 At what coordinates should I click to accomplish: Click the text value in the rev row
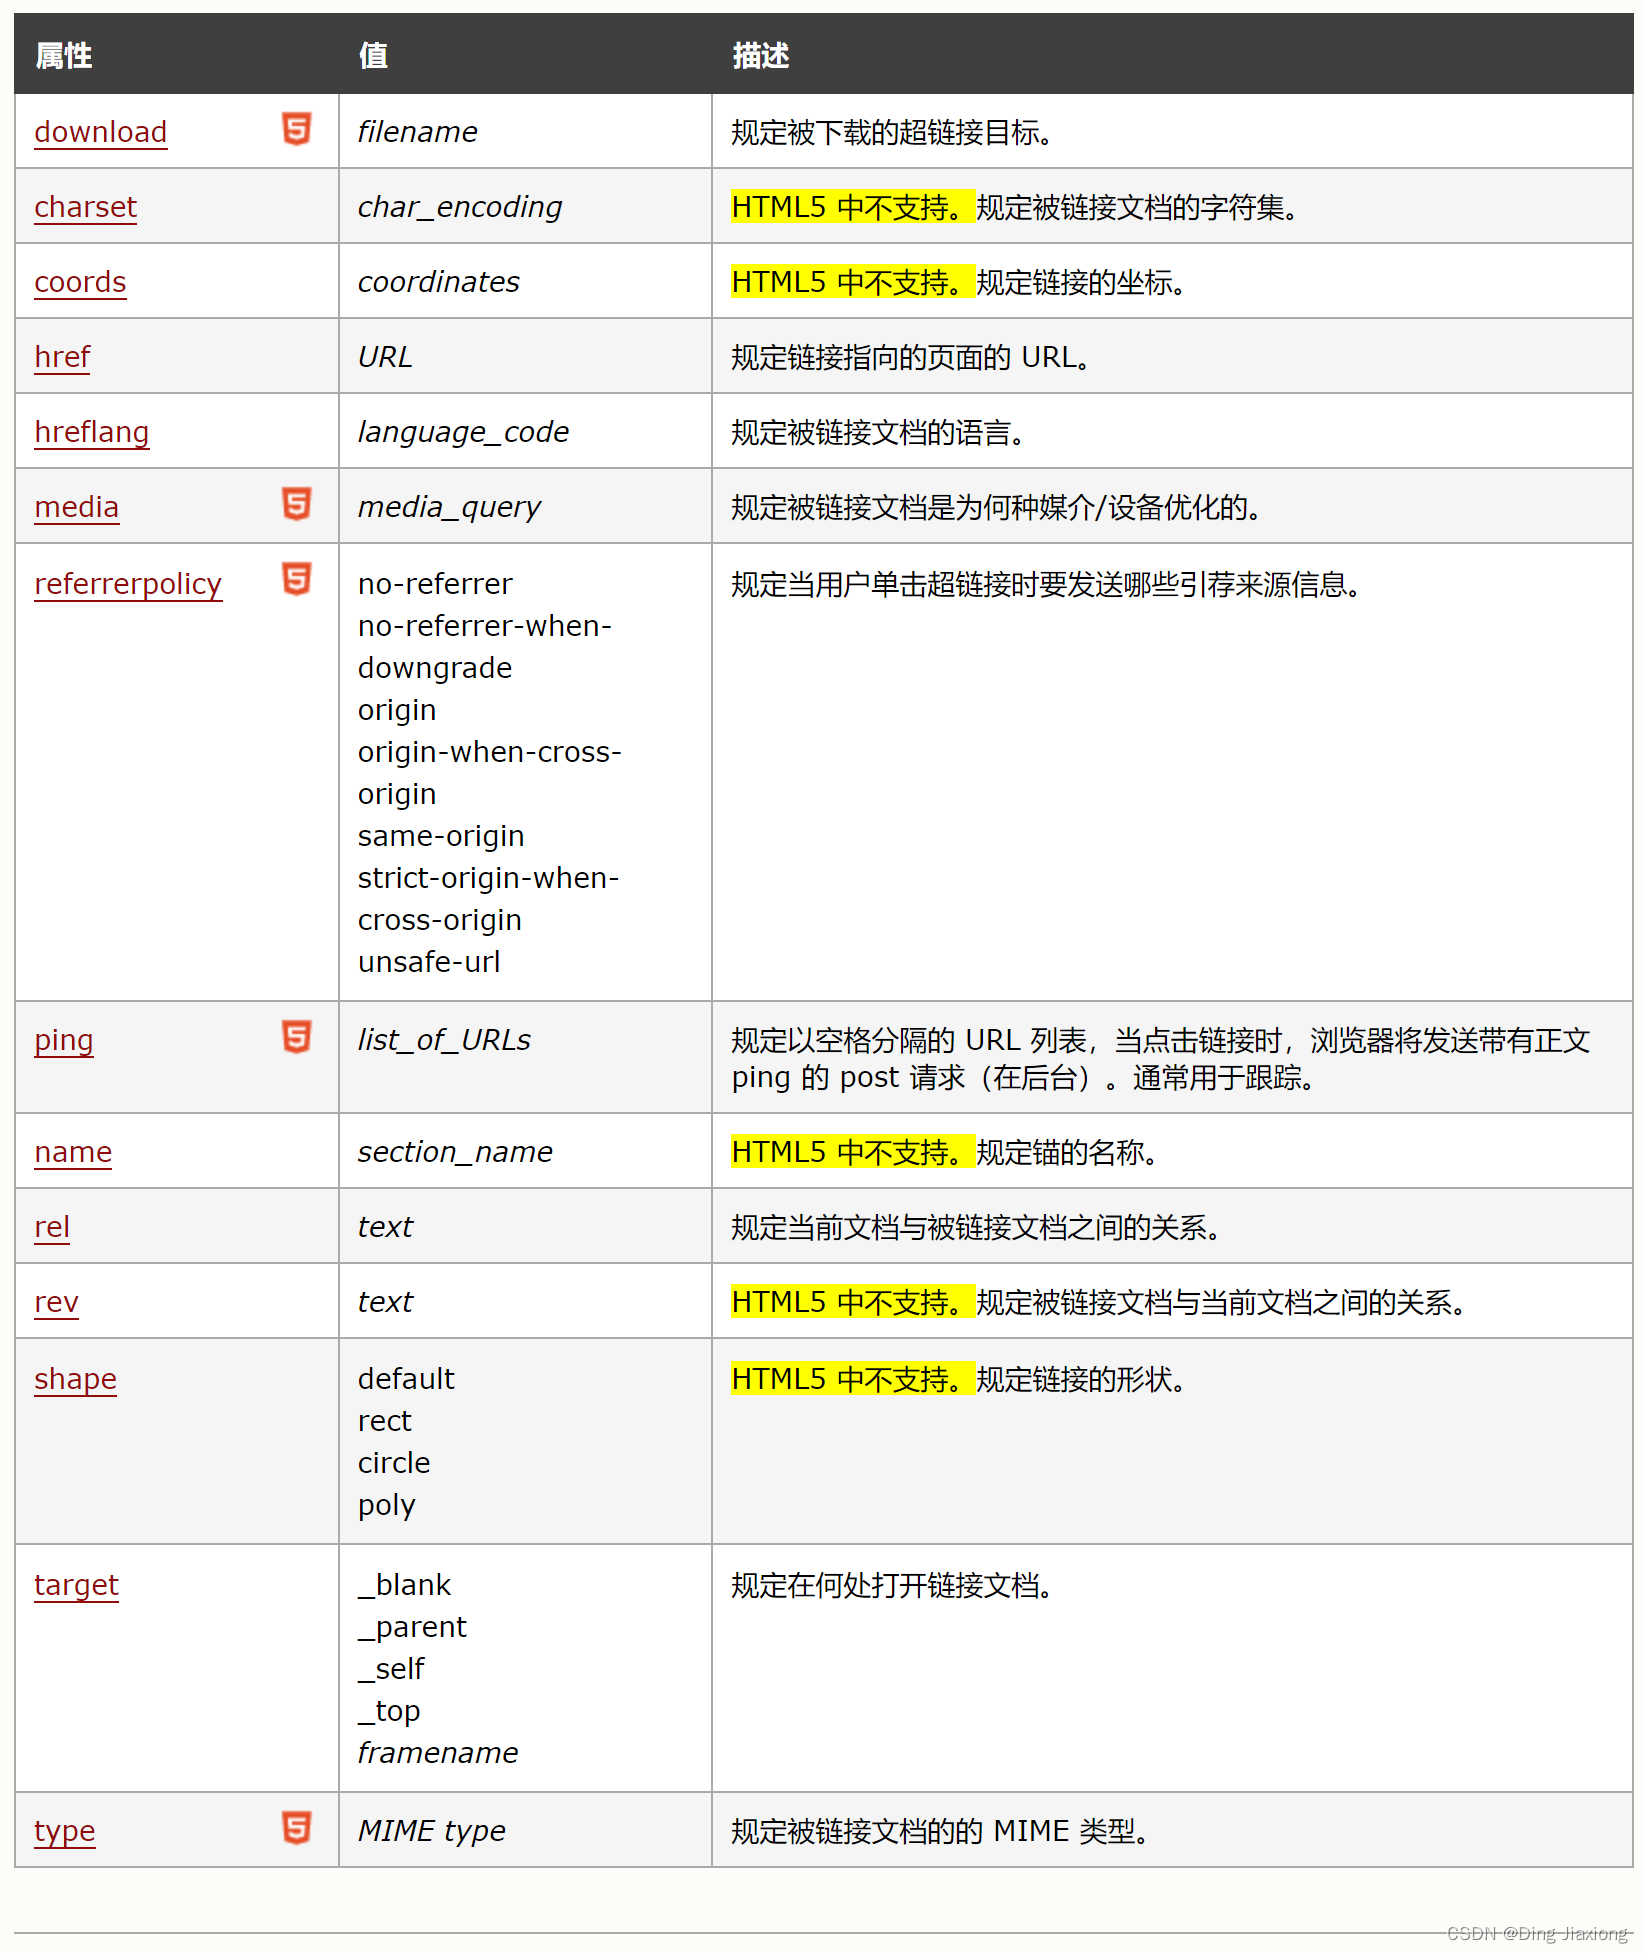pyautogui.click(x=385, y=1302)
